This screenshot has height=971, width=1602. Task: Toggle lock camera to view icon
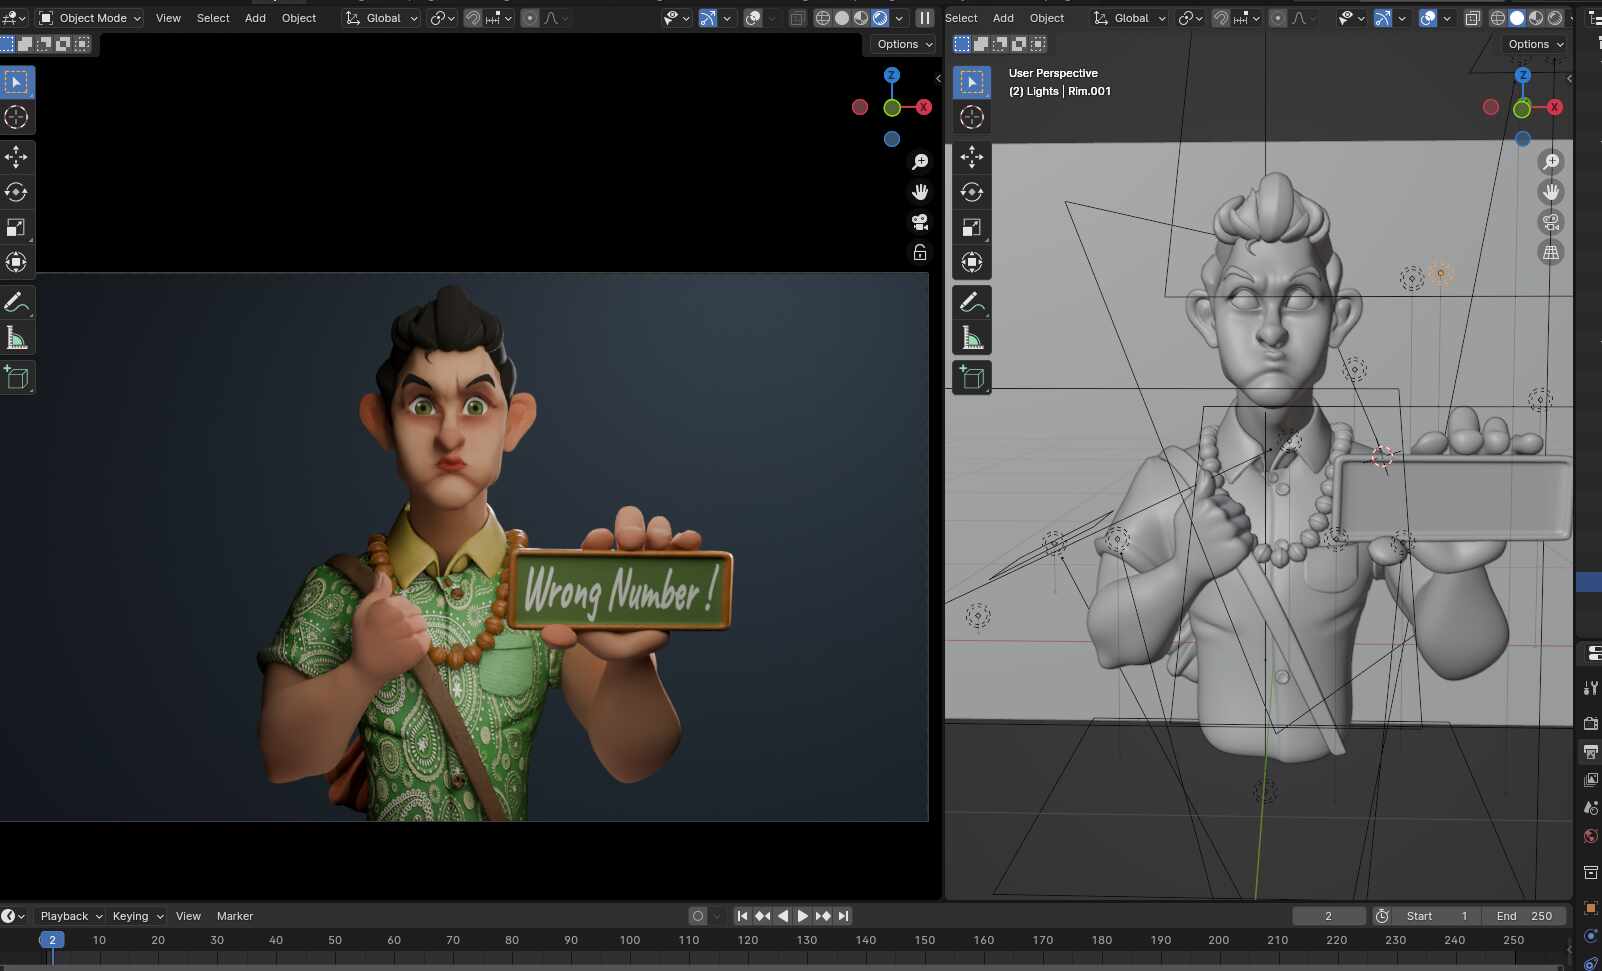coord(920,252)
